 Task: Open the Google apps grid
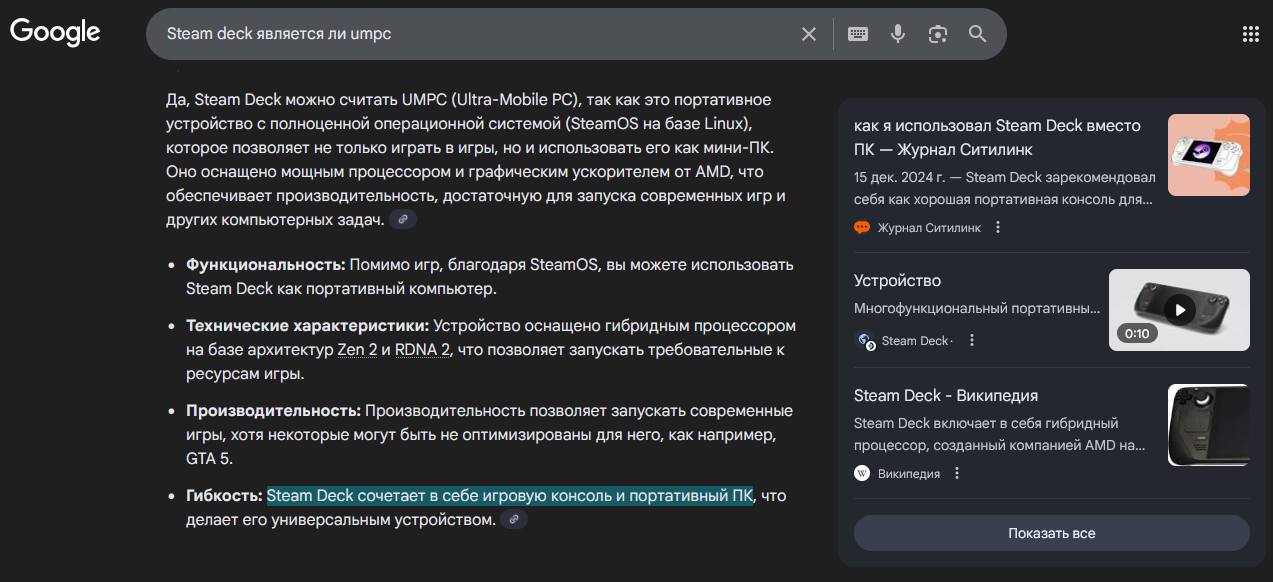coord(1250,34)
